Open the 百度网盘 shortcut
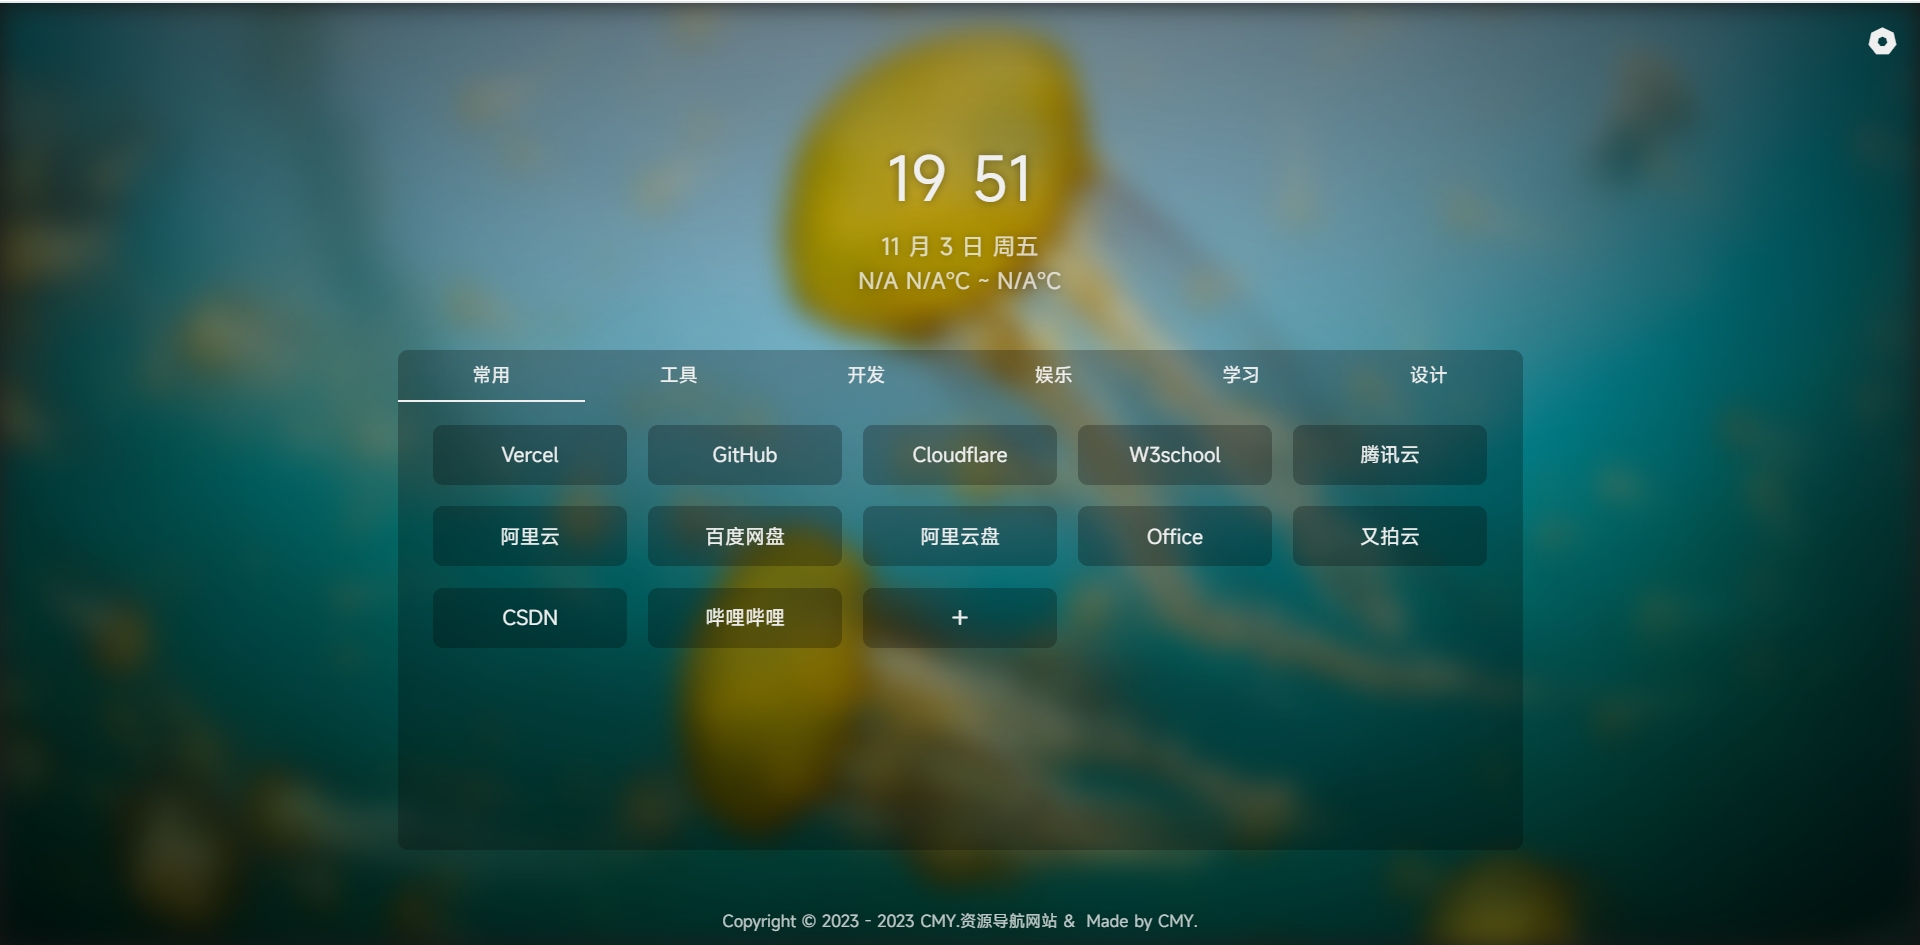Image resolution: width=1920 pixels, height=945 pixels. click(744, 536)
